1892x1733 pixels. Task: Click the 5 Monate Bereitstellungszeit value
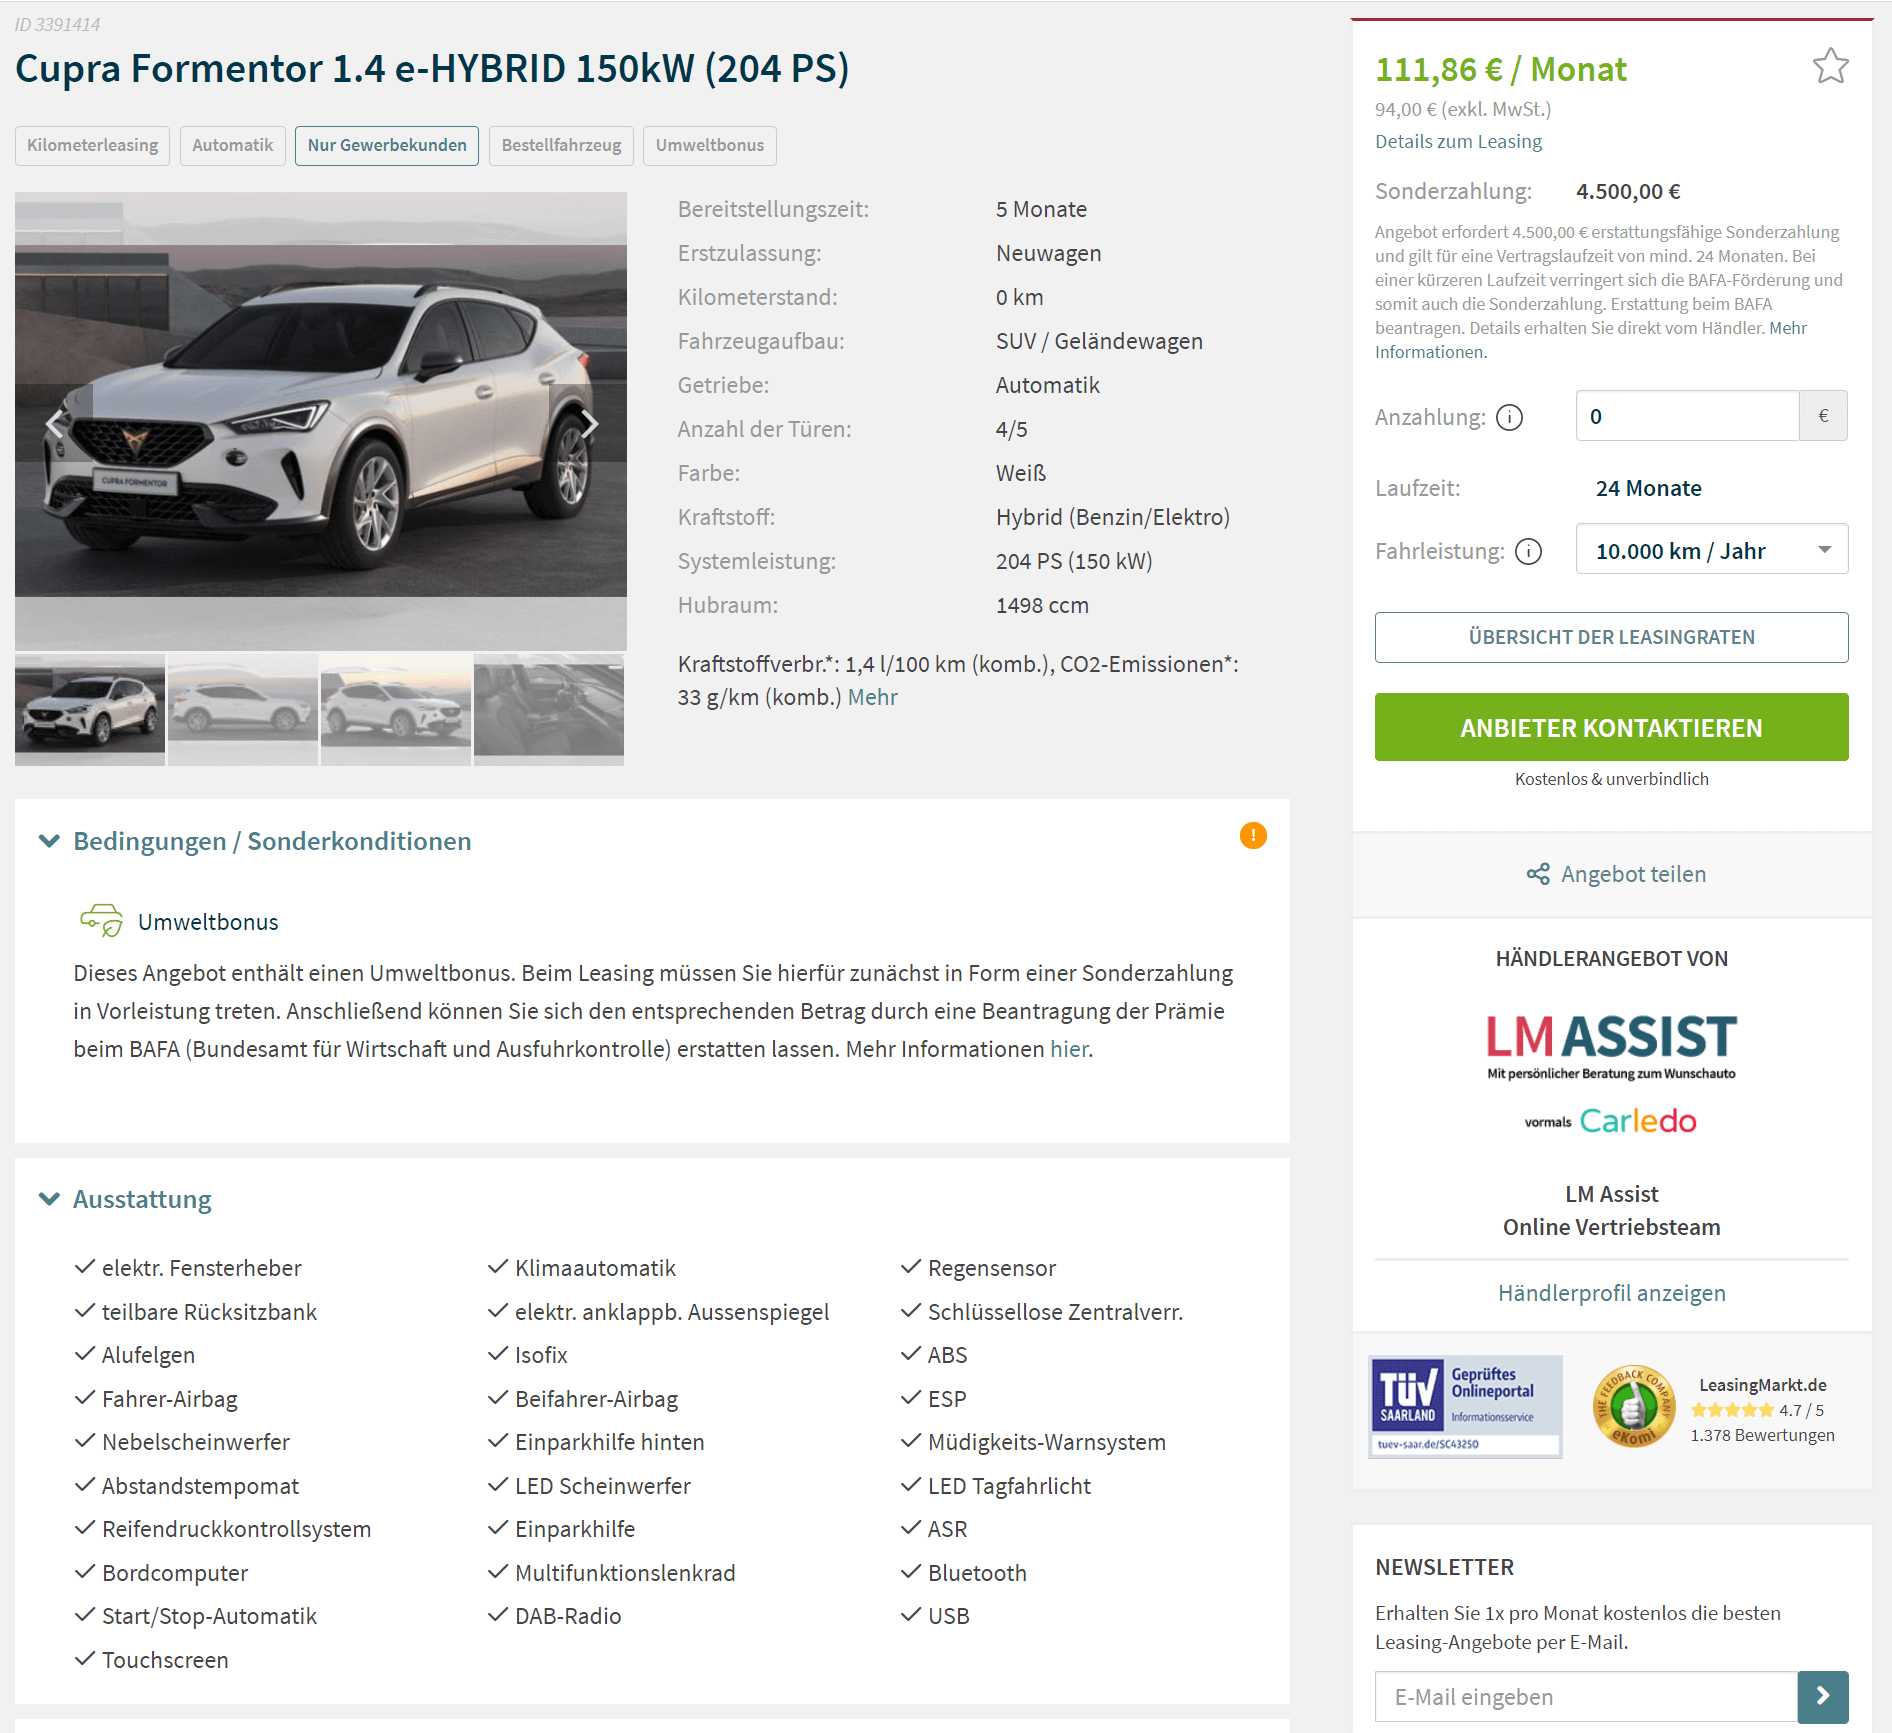pos(1041,209)
